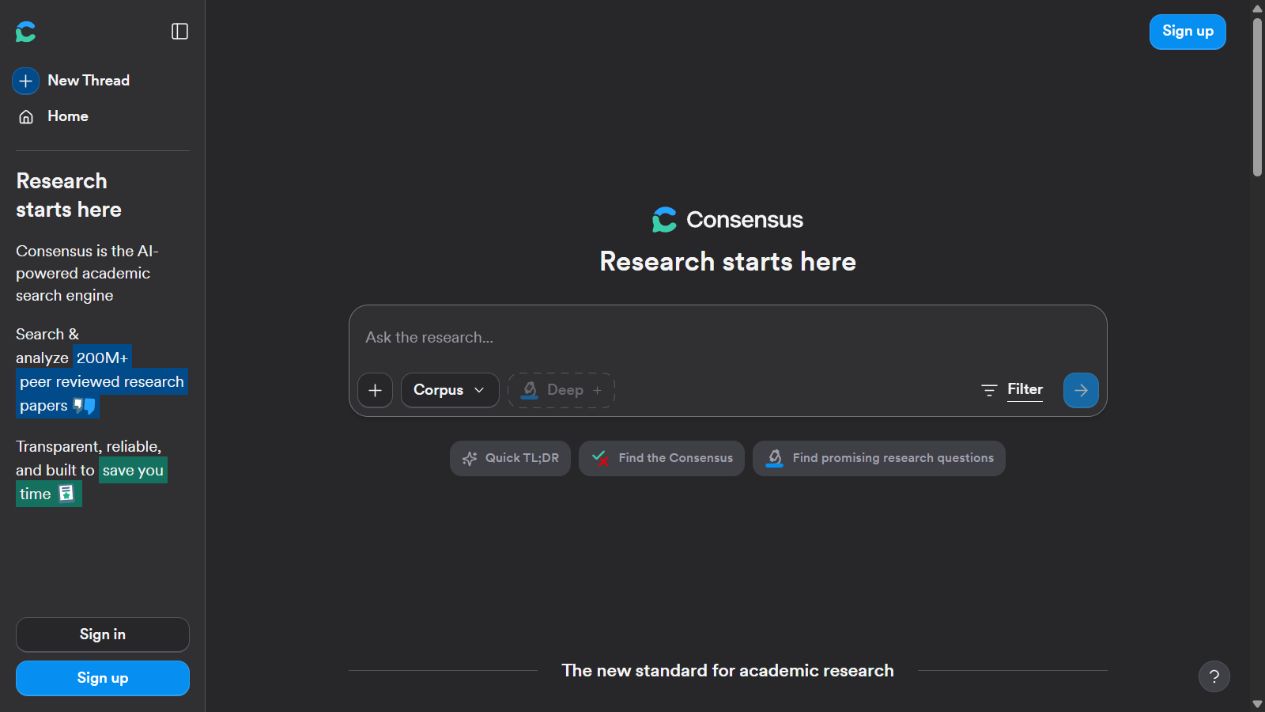The height and width of the screenshot is (712, 1265).
Task: Click the check-cross icon on Find the Consensus
Action: pyautogui.click(x=600, y=458)
